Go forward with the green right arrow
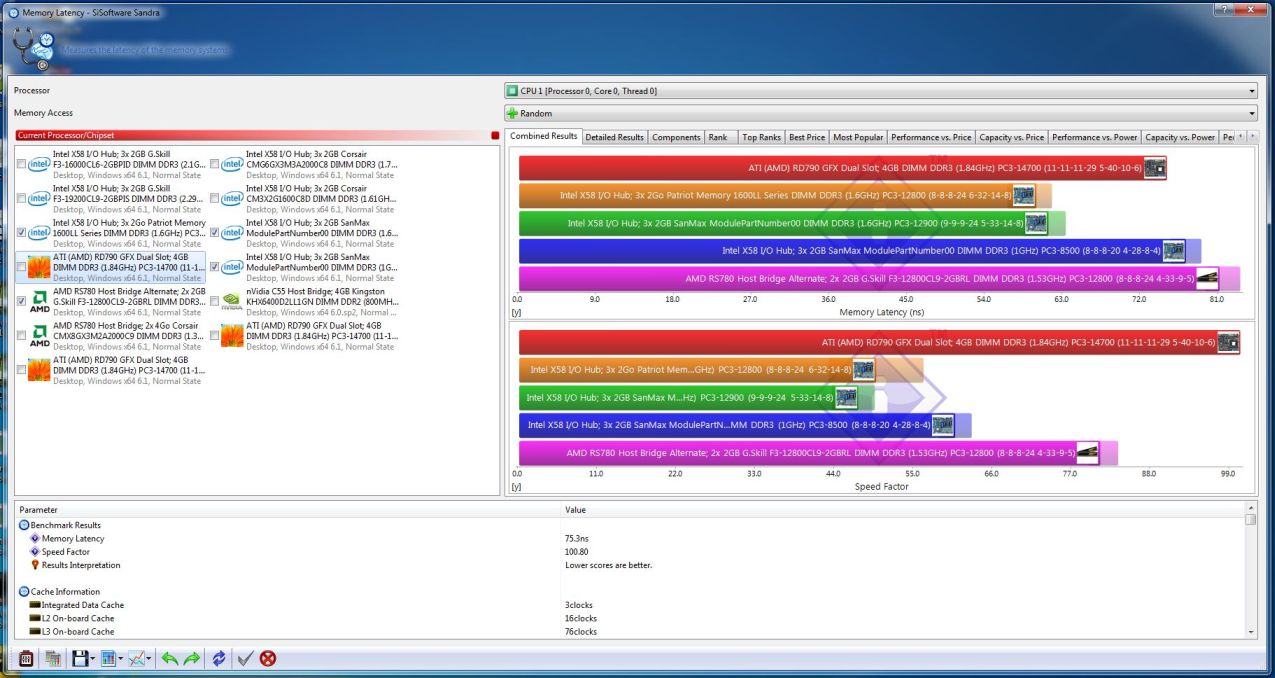Screen dimensions: 1275x678 192,658
